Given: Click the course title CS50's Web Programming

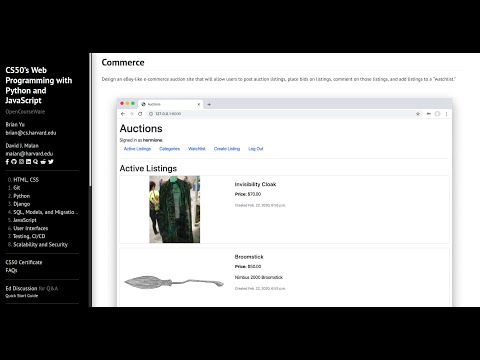Looking at the screenshot, I should tap(39, 85).
